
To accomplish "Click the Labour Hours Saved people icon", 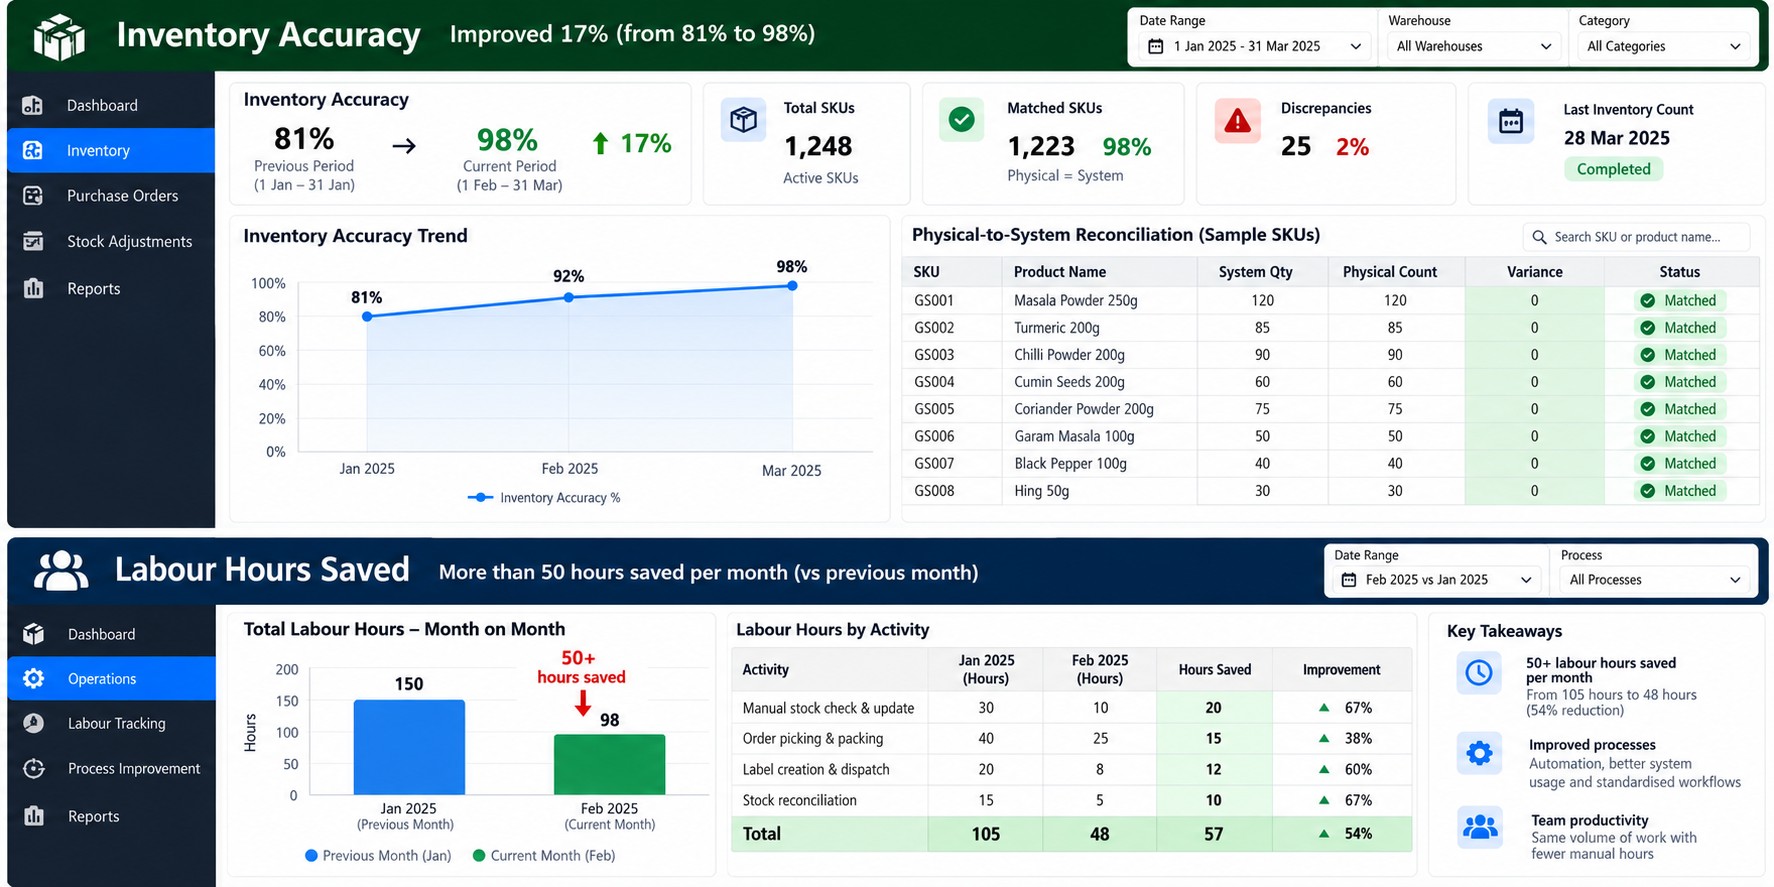I will click(61, 570).
